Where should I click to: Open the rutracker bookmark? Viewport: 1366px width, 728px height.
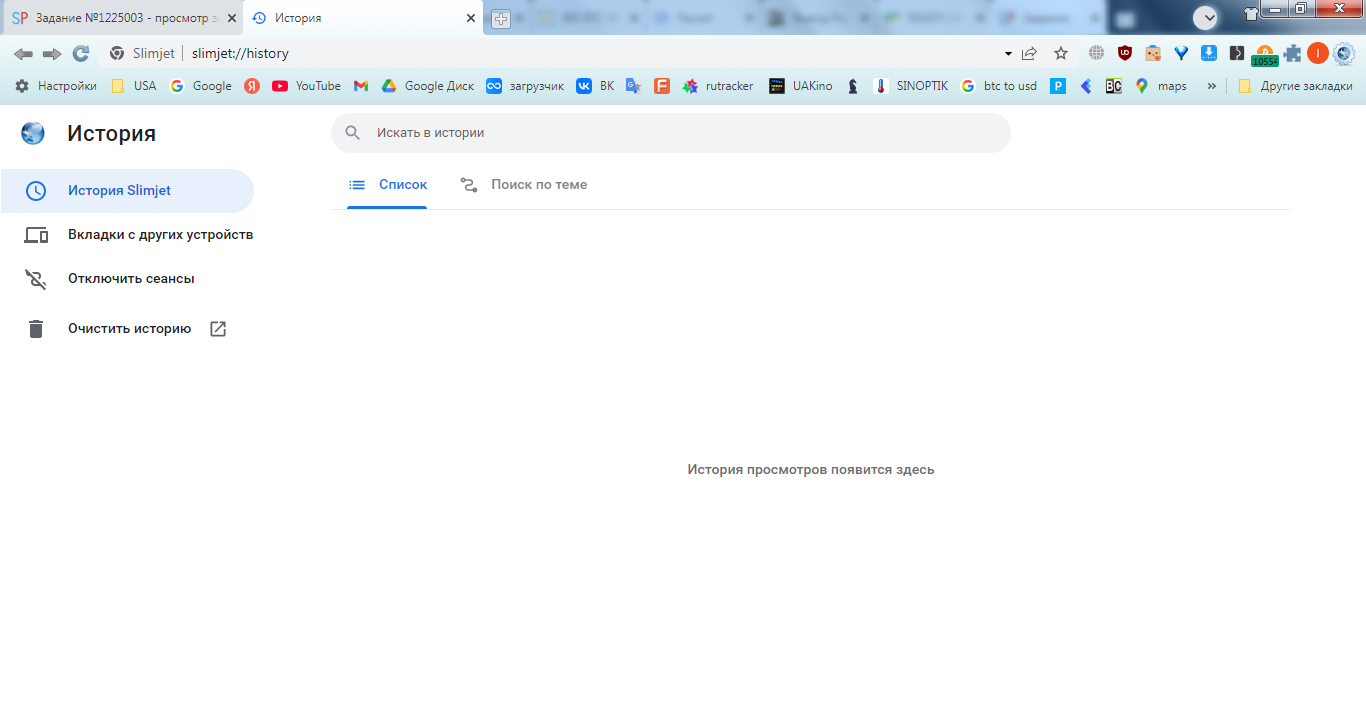(718, 86)
